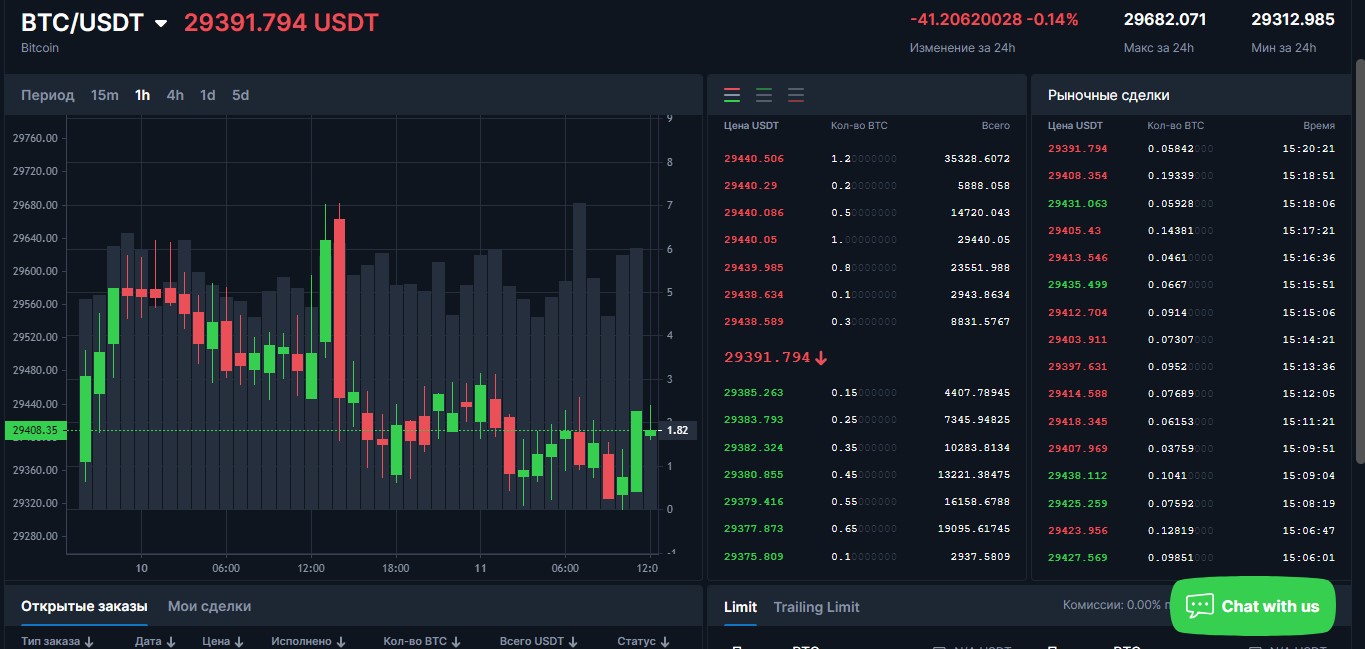Click the total 35328.6072 in the order book
1365x649 pixels.
(x=977, y=159)
